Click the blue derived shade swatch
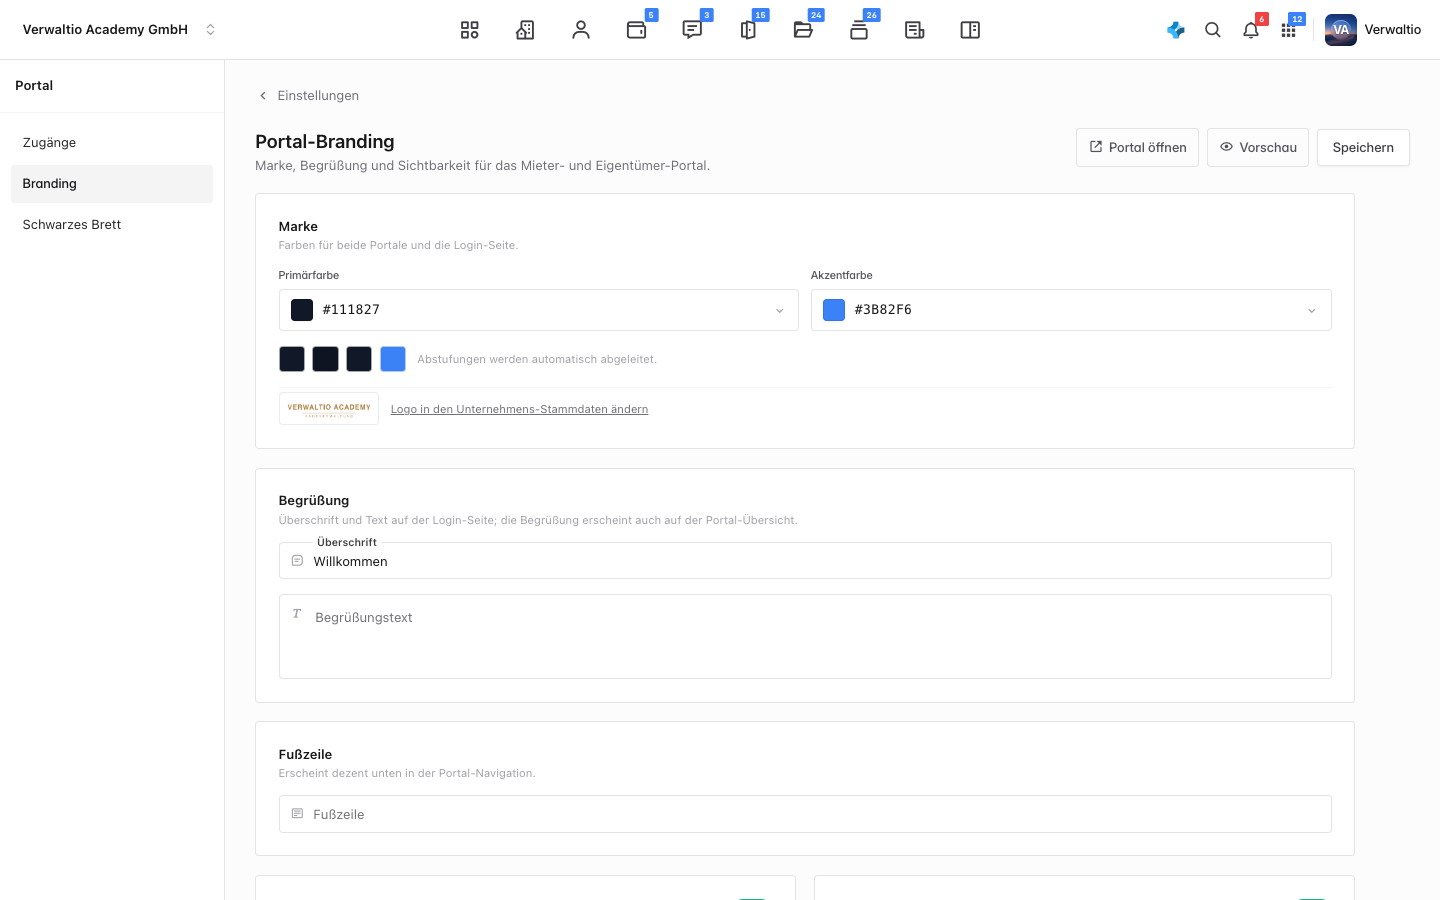Image resolution: width=1440 pixels, height=900 pixels. 393,359
